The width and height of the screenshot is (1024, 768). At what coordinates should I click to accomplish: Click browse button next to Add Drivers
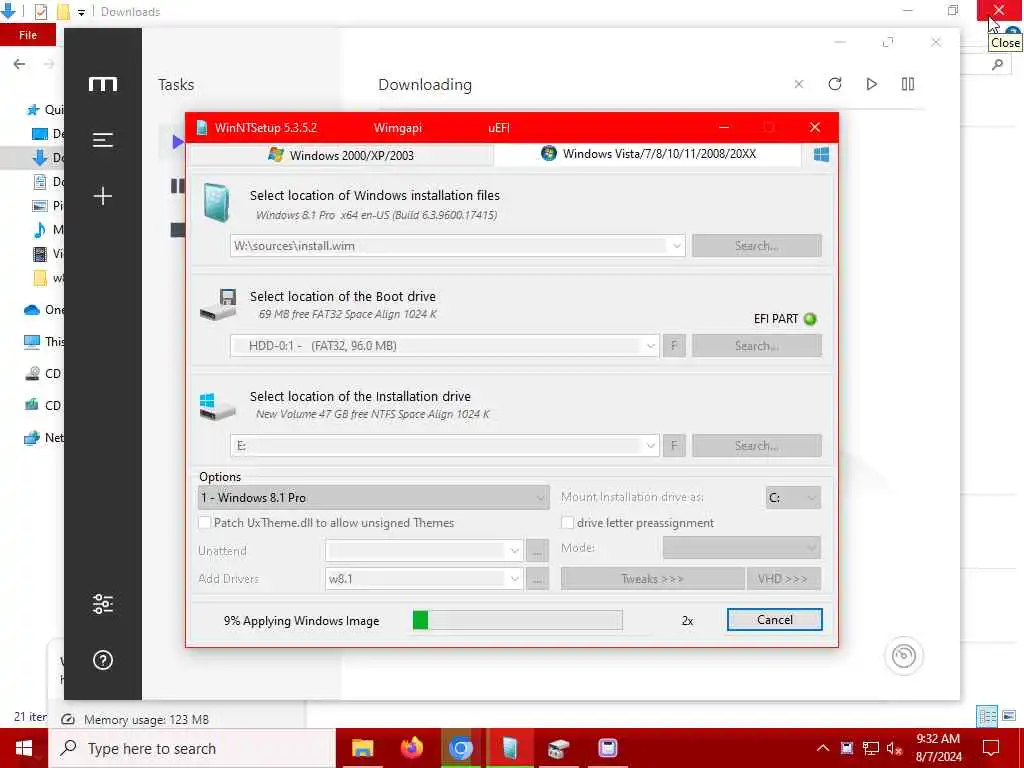pos(537,579)
